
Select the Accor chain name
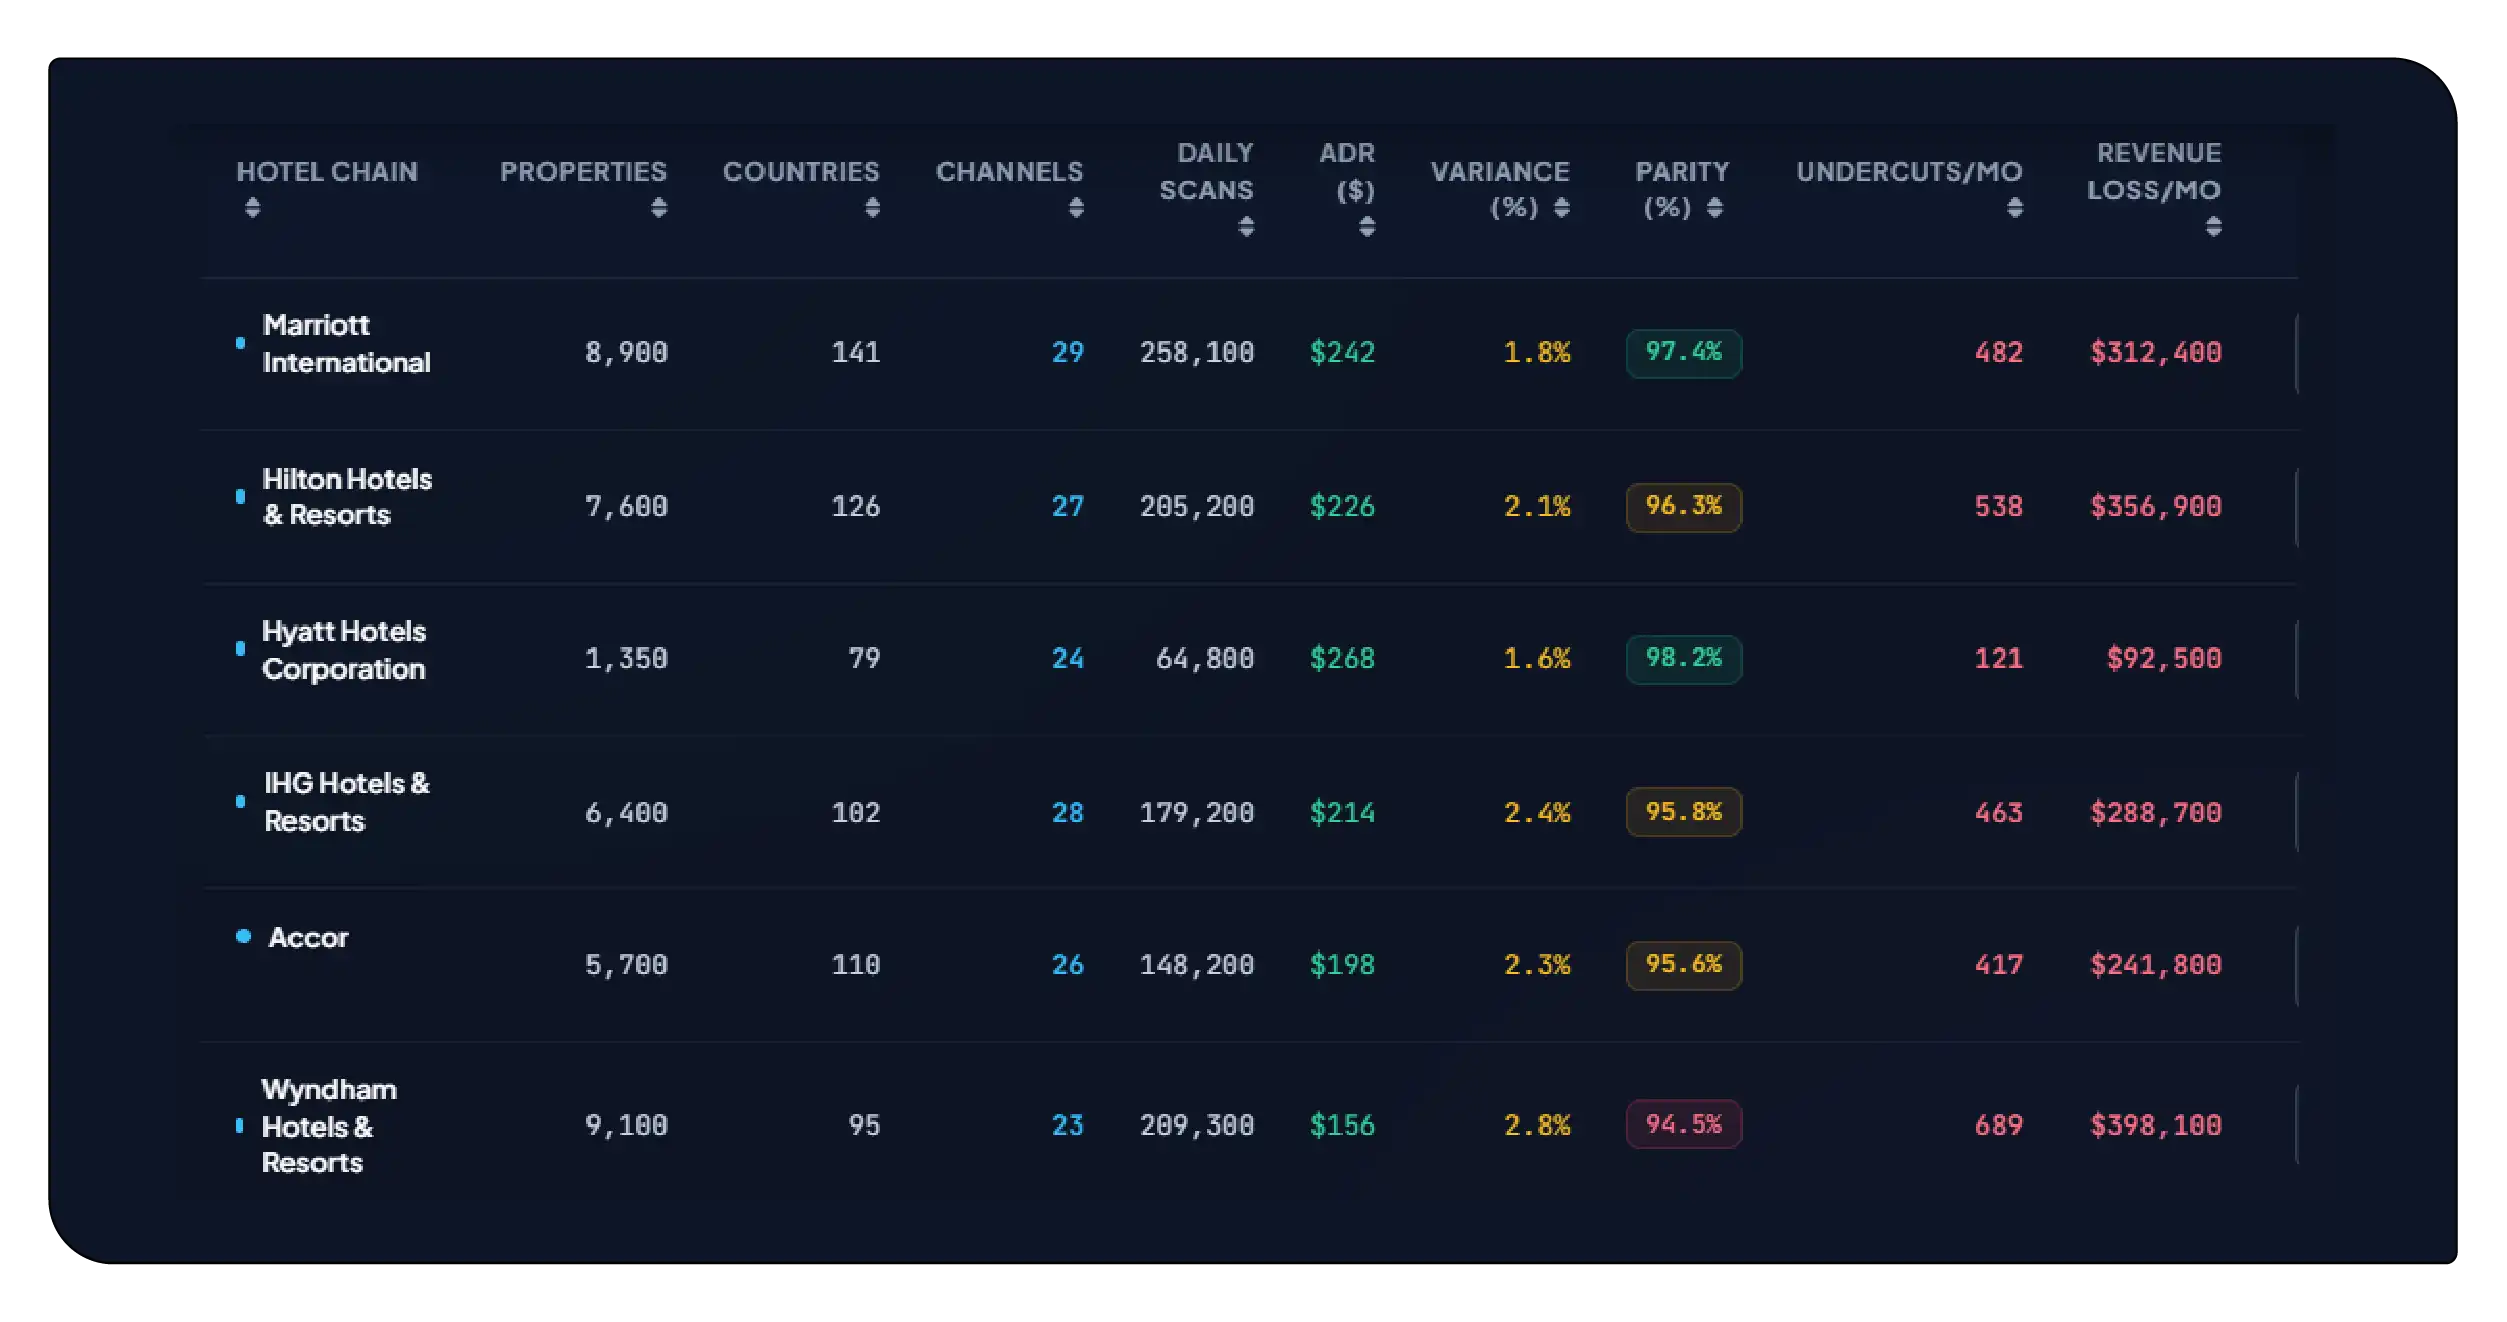tap(308, 938)
